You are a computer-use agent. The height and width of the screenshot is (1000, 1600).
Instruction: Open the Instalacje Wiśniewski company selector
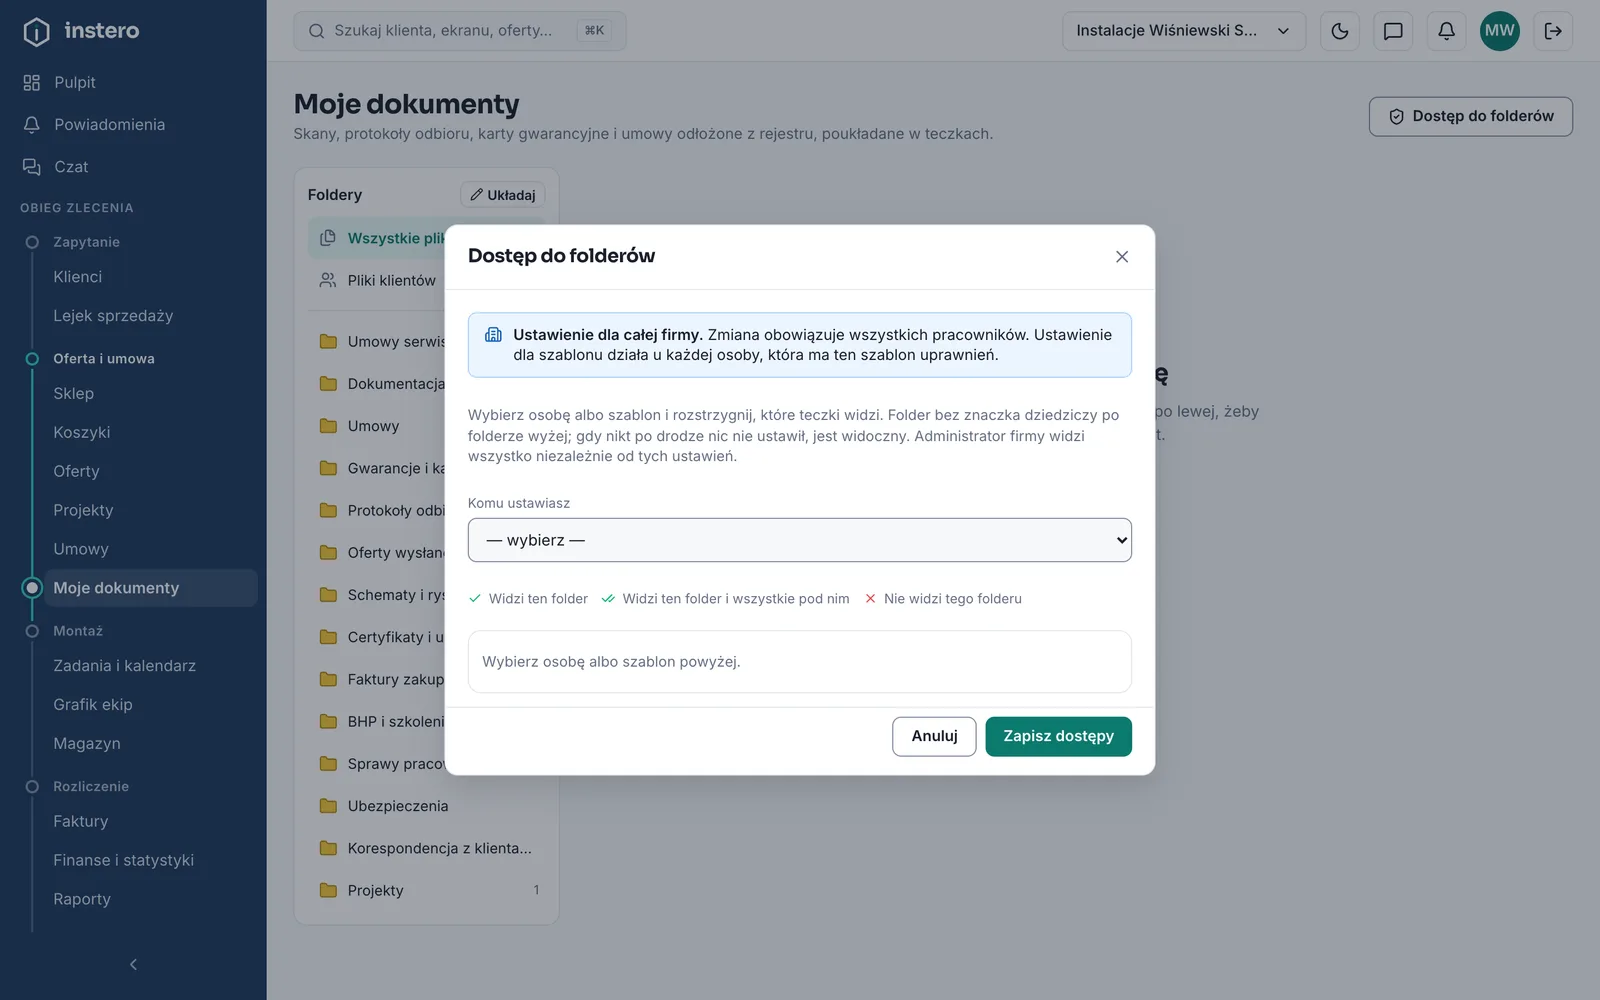point(1184,31)
